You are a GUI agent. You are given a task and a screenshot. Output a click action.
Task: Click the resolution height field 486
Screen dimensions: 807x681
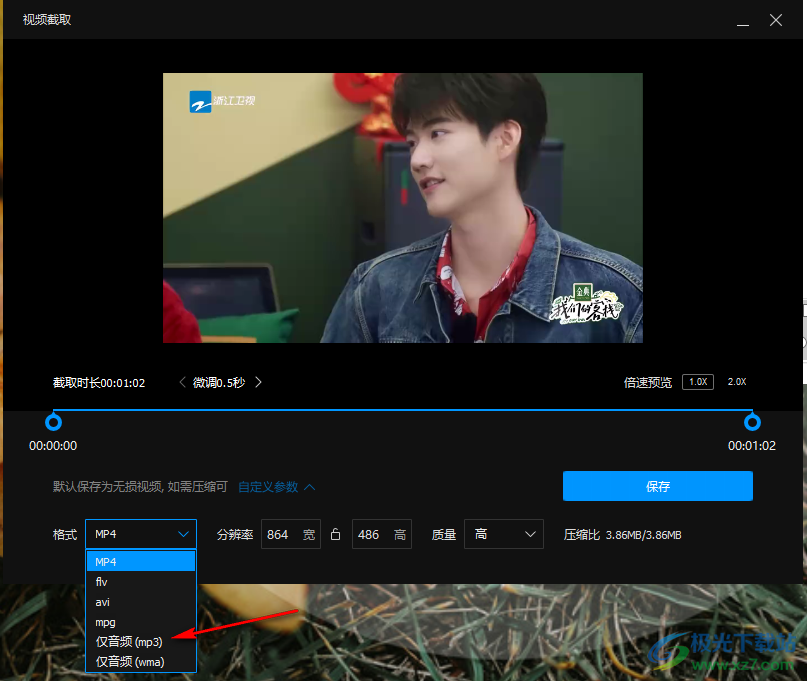(x=381, y=534)
